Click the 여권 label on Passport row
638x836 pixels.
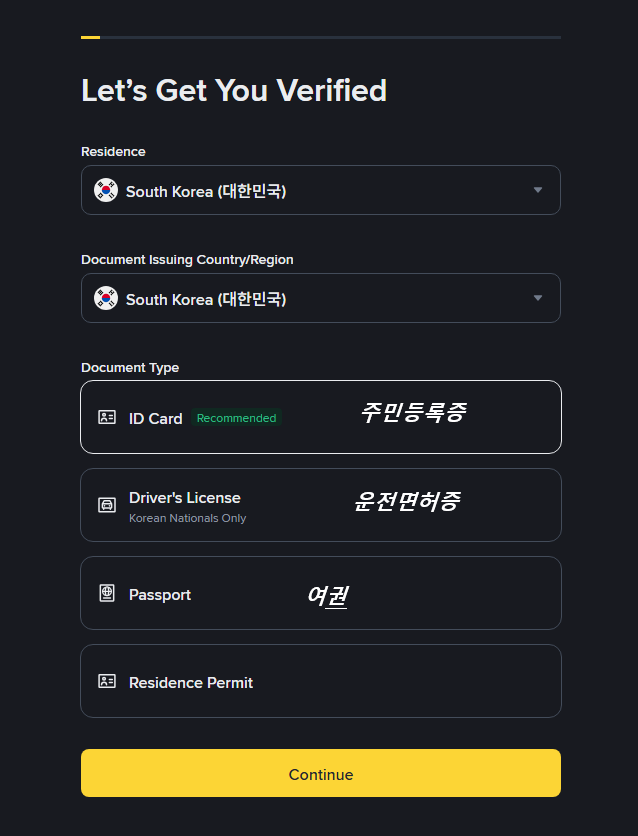[x=327, y=596]
